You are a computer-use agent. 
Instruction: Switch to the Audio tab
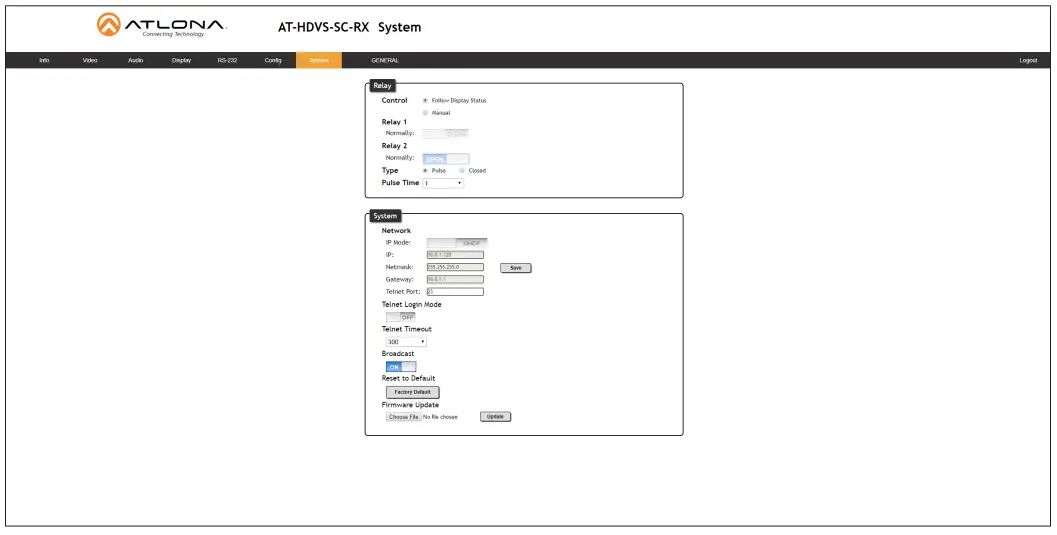(135, 61)
